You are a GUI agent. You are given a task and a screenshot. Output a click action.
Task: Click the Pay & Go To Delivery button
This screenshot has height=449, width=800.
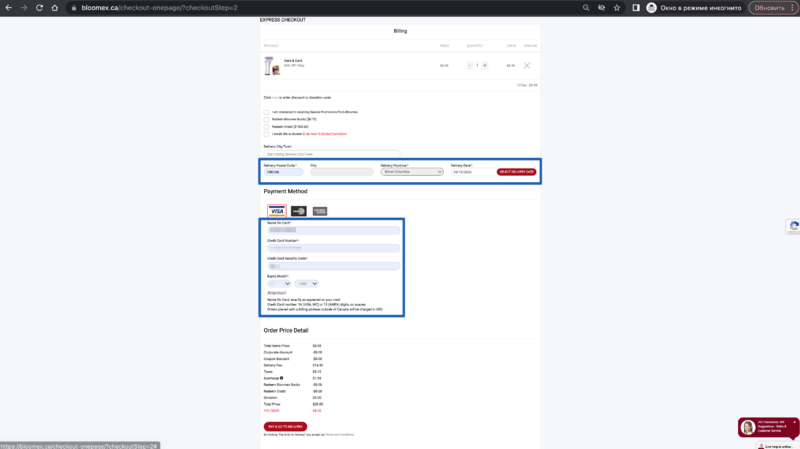(x=285, y=427)
